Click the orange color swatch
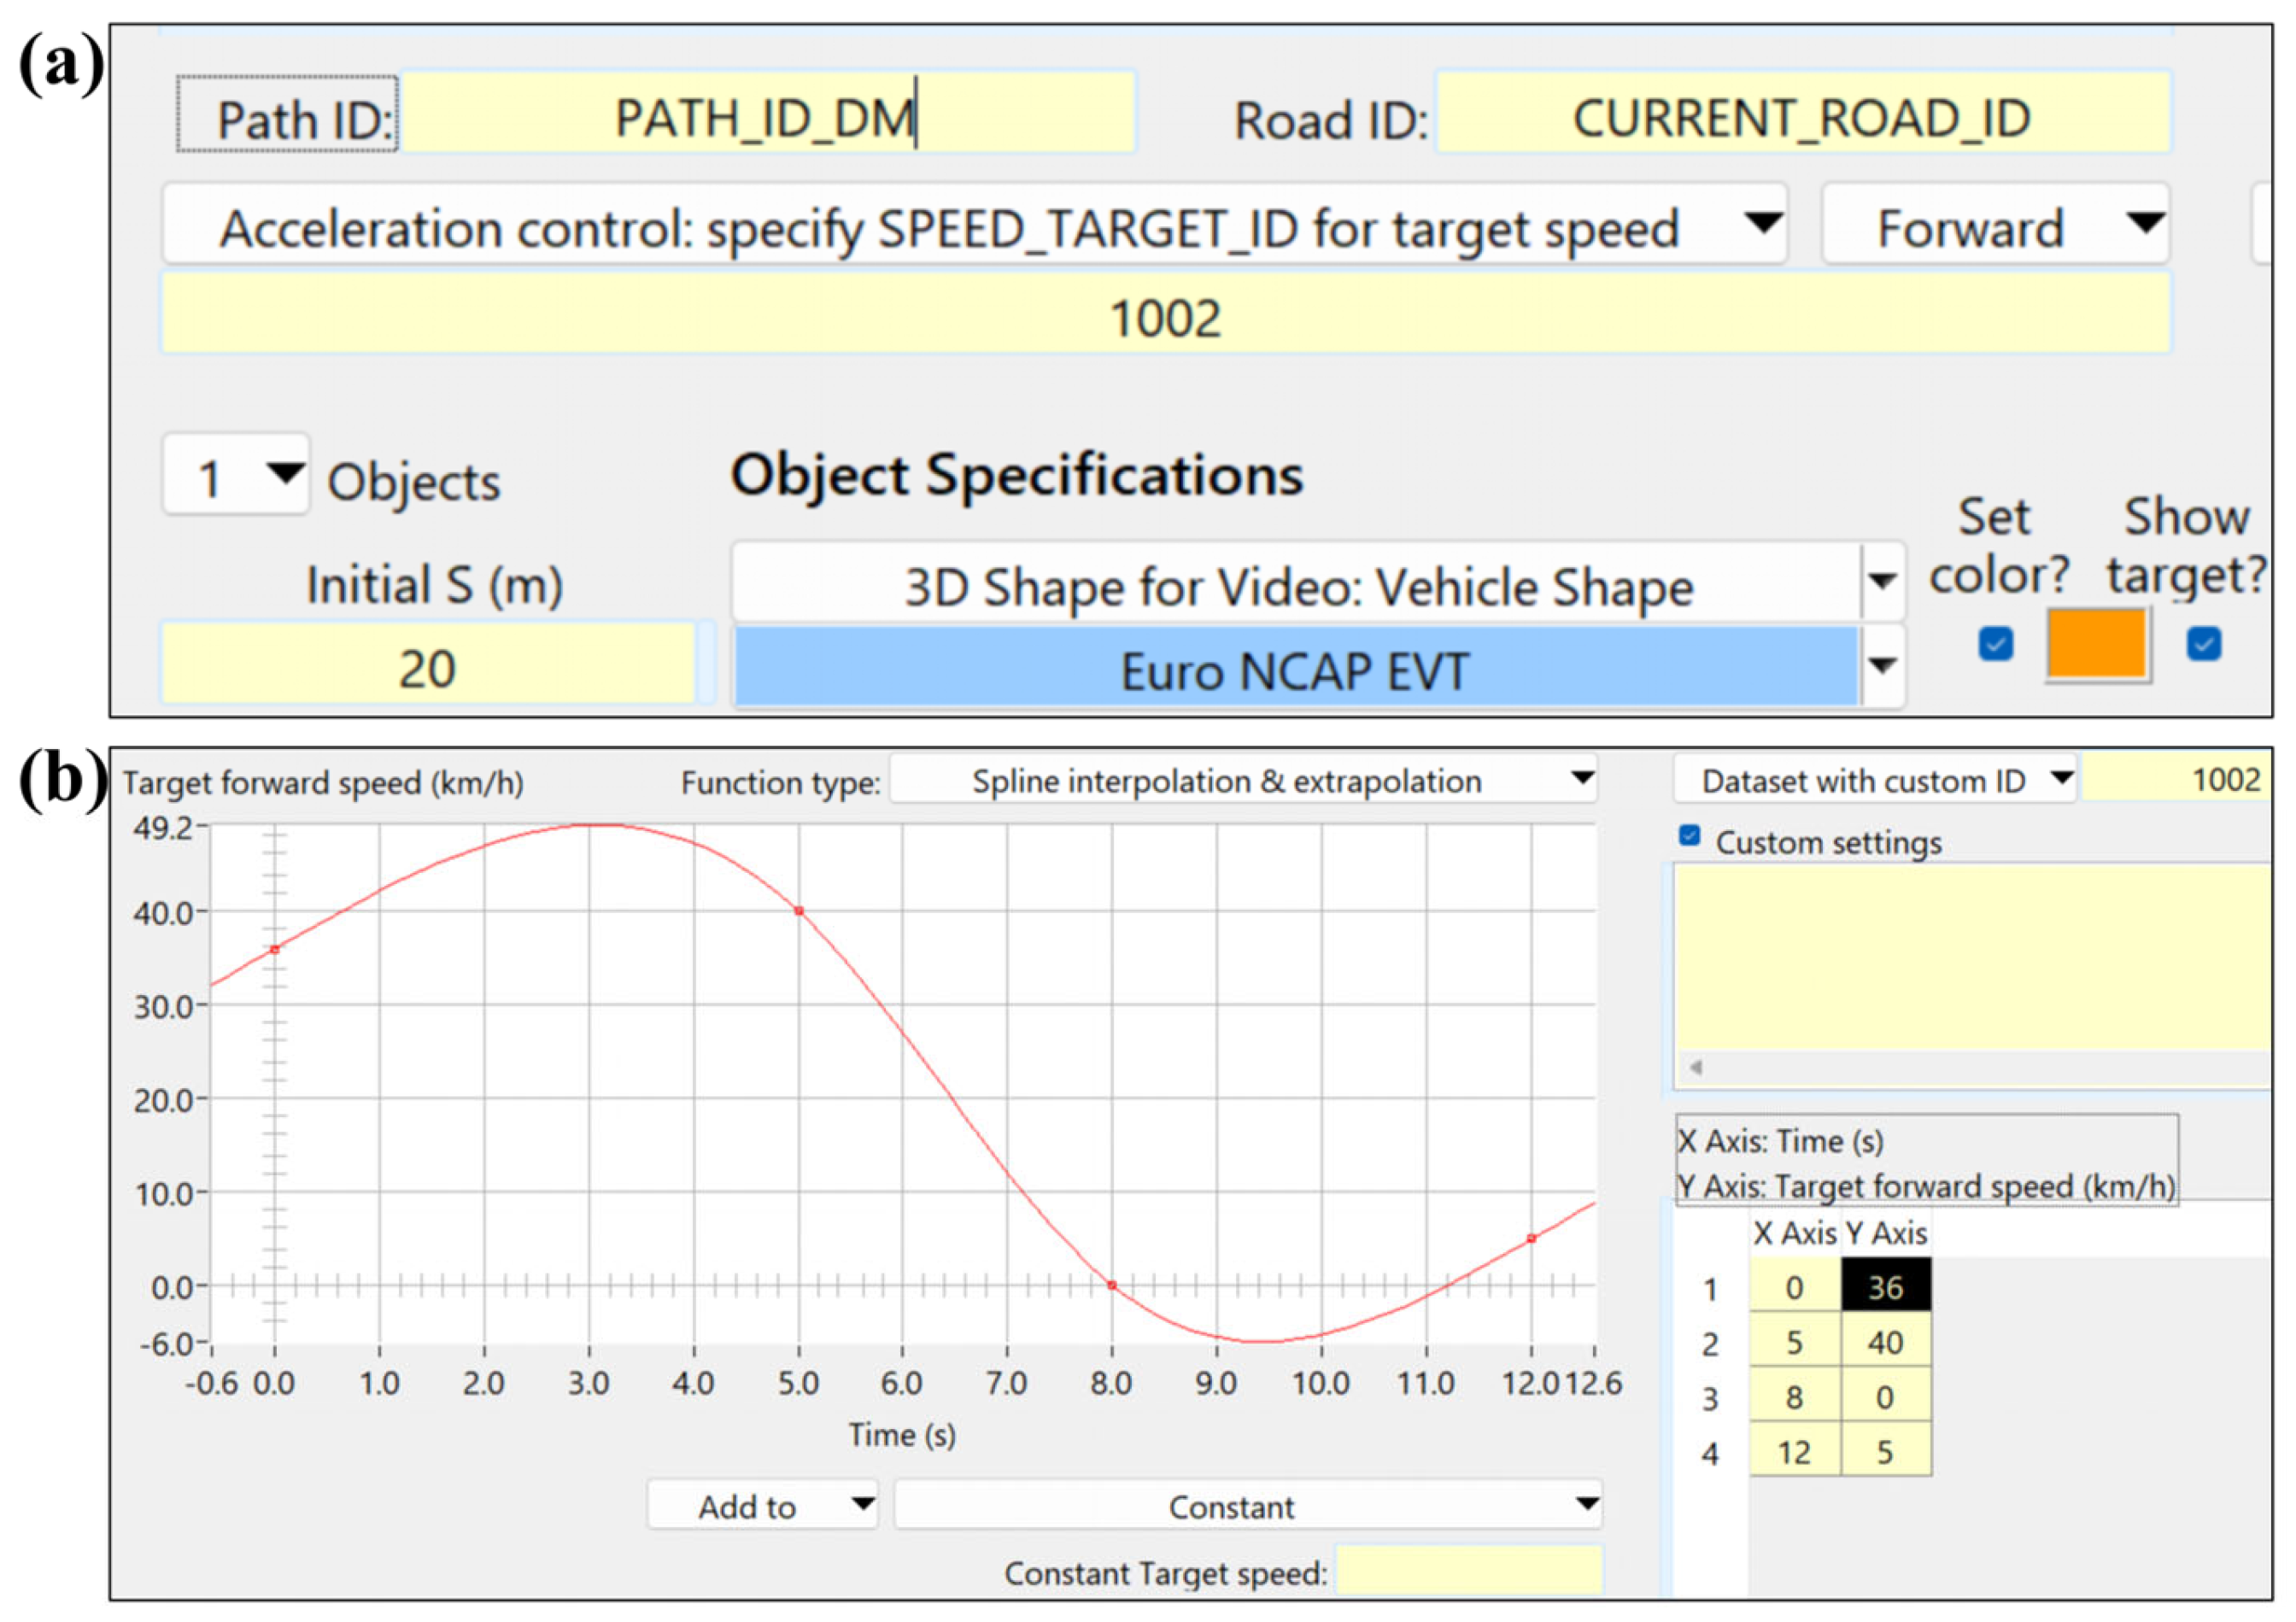 pyautogui.click(x=2097, y=645)
